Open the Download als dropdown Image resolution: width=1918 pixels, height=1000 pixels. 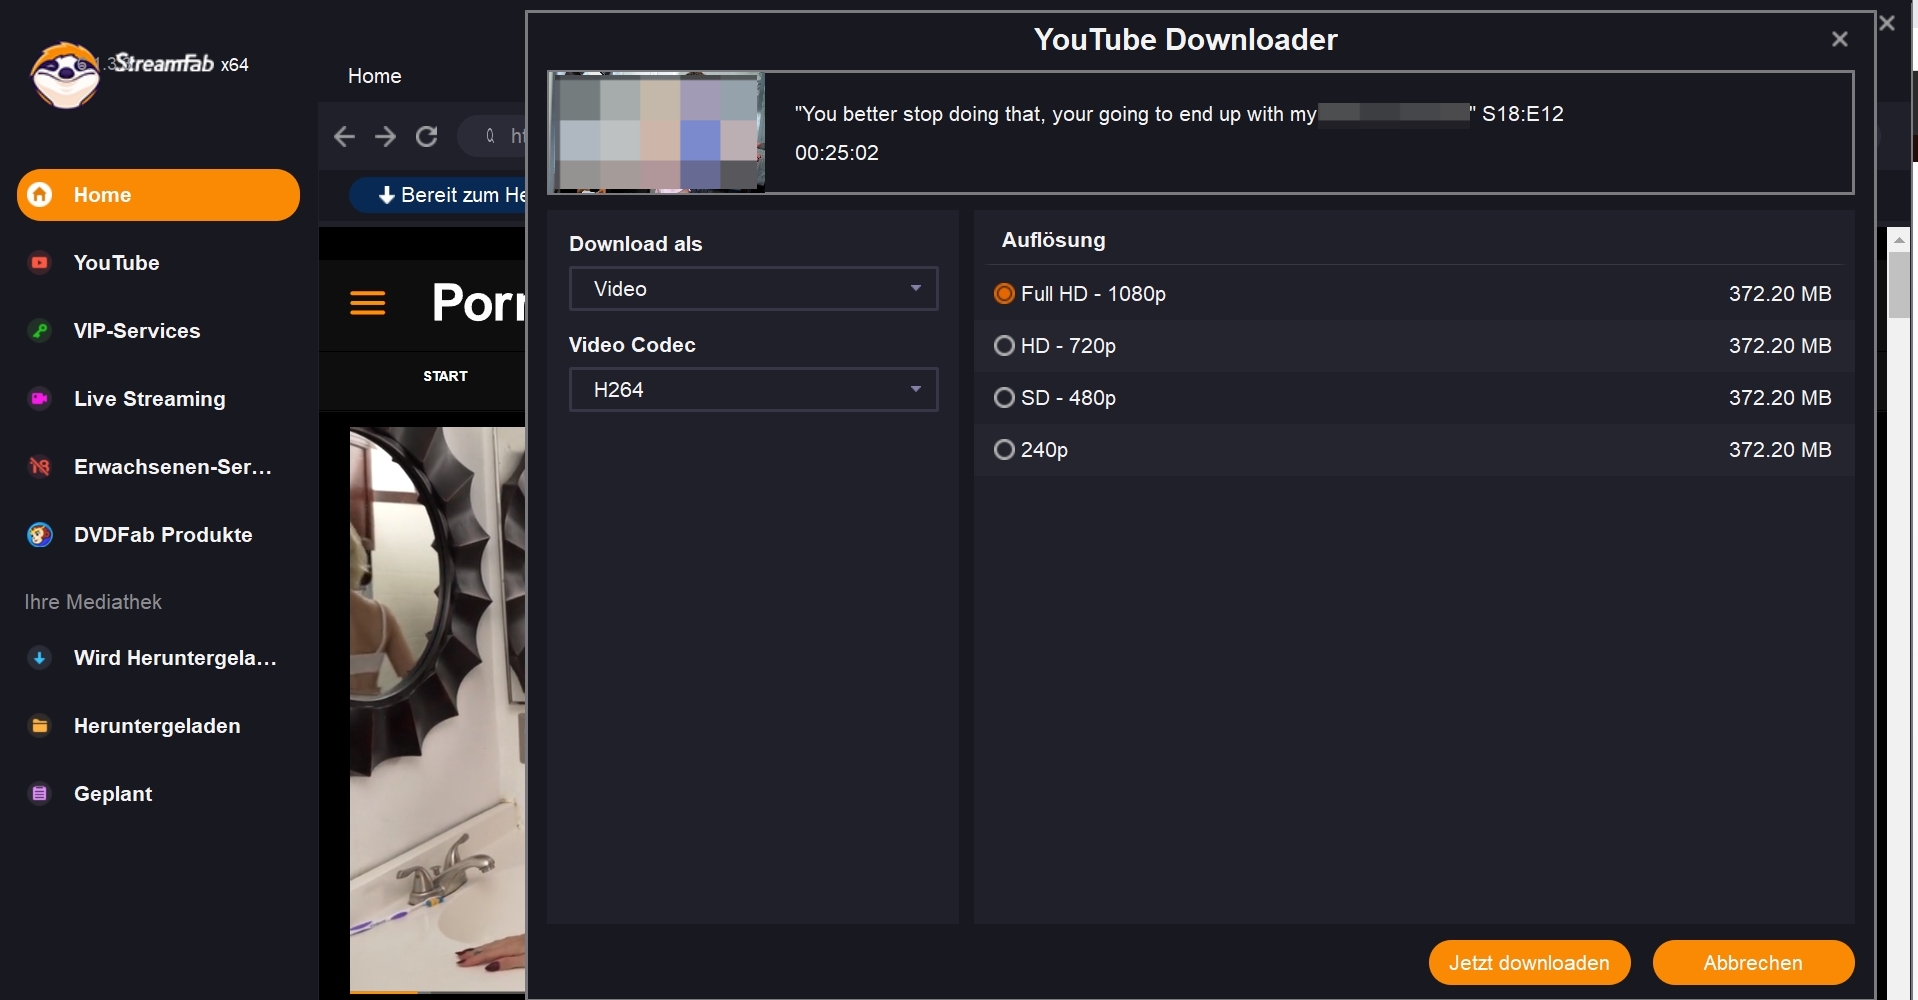(x=753, y=289)
